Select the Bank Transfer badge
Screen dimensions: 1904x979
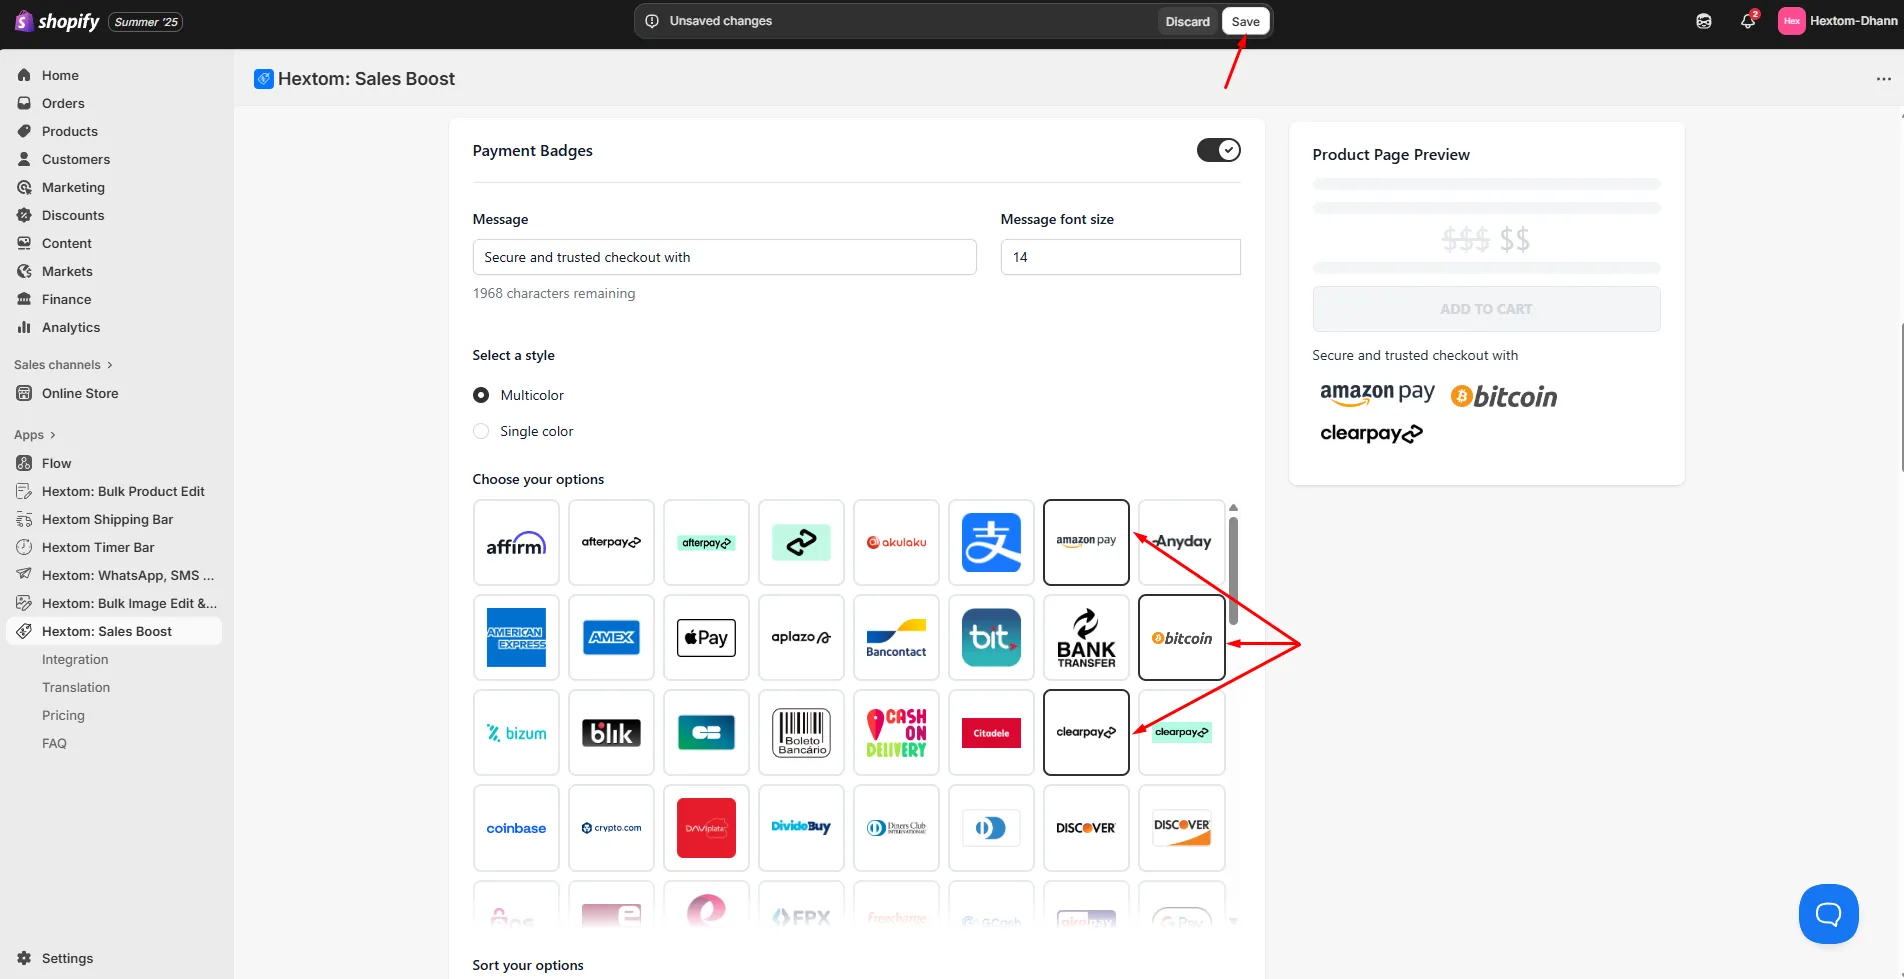pyautogui.click(x=1086, y=637)
